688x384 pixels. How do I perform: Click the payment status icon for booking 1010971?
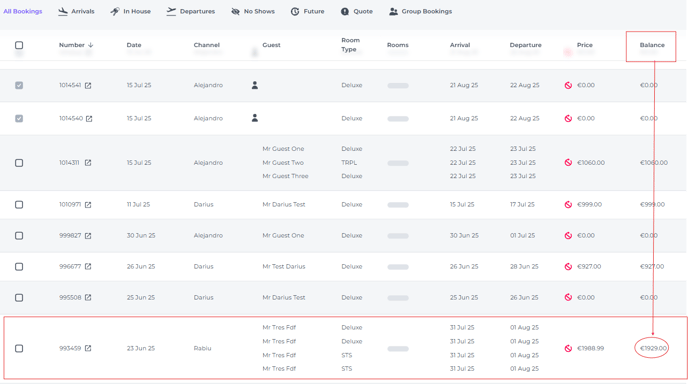(568, 205)
